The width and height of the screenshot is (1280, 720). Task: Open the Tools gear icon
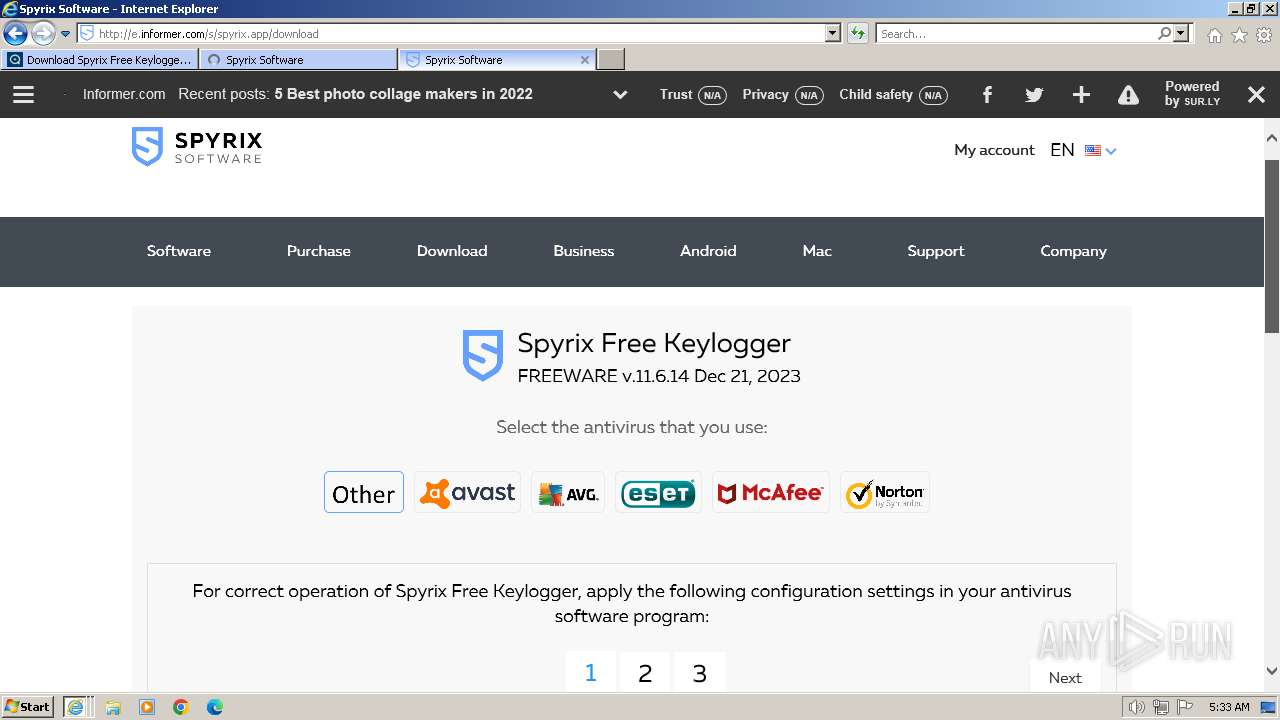(1264, 35)
